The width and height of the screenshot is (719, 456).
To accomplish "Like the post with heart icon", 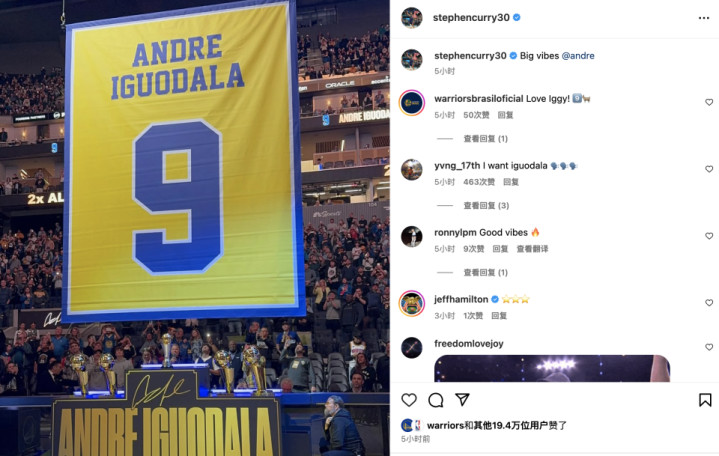I will coord(409,400).
